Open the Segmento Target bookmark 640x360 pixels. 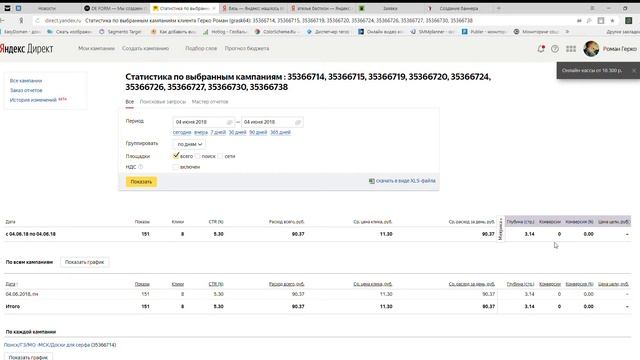pyautogui.click(x=120, y=31)
